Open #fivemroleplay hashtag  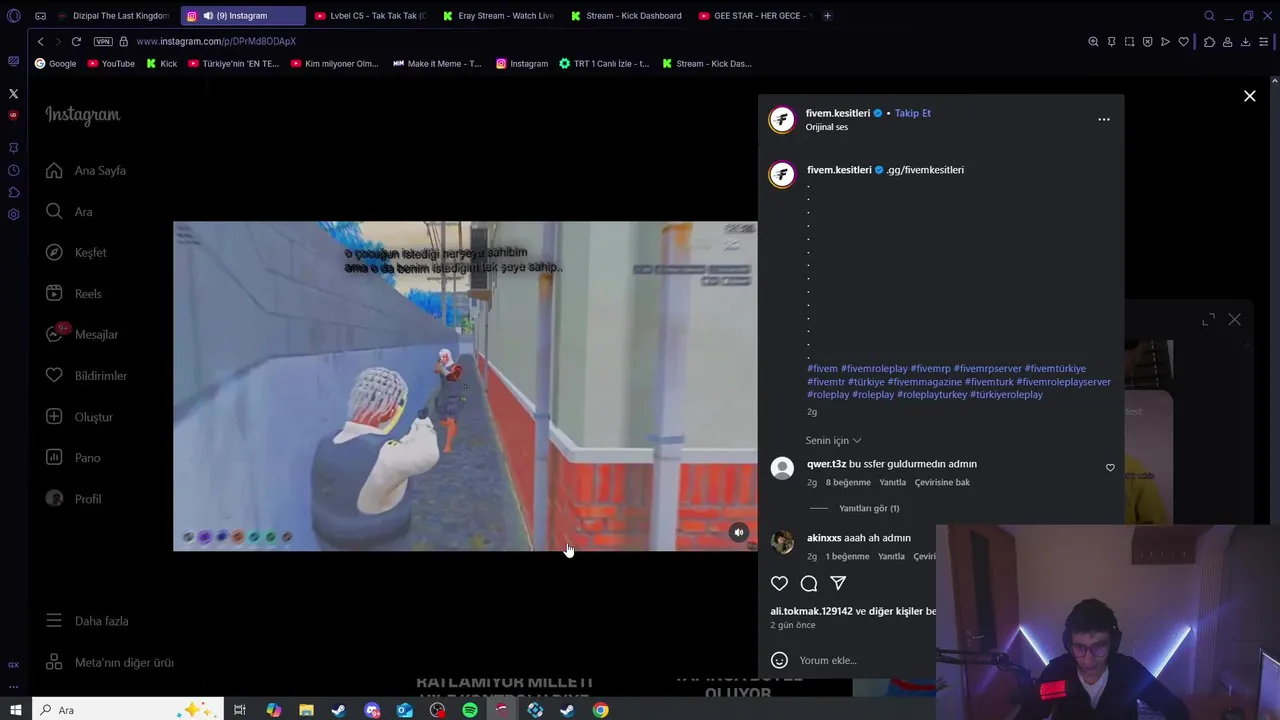(874, 369)
